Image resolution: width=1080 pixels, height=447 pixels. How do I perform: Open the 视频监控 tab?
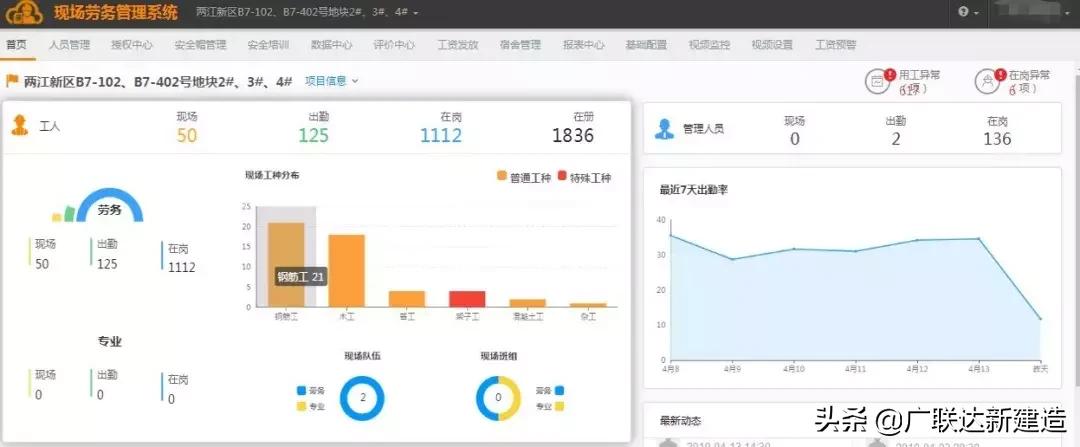pos(709,45)
